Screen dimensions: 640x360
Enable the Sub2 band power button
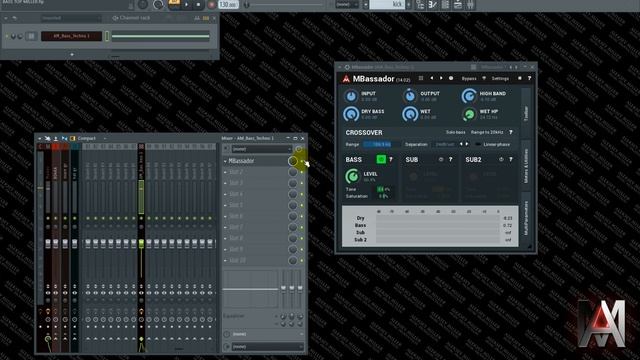click(501, 159)
